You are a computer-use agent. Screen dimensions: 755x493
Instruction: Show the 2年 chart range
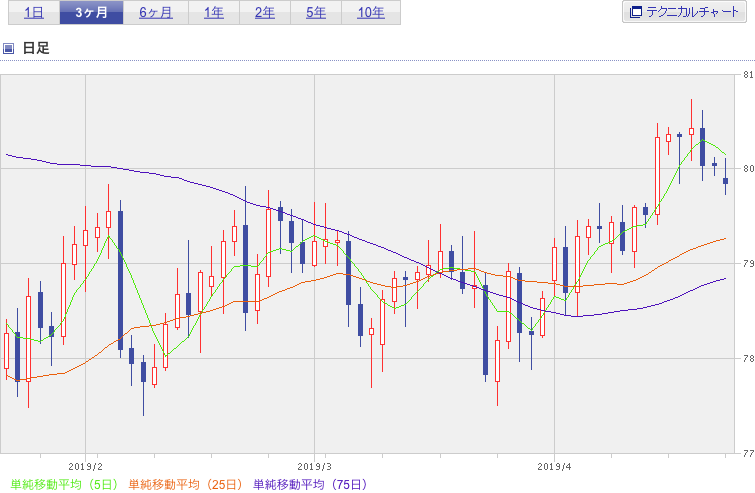(265, 12)
